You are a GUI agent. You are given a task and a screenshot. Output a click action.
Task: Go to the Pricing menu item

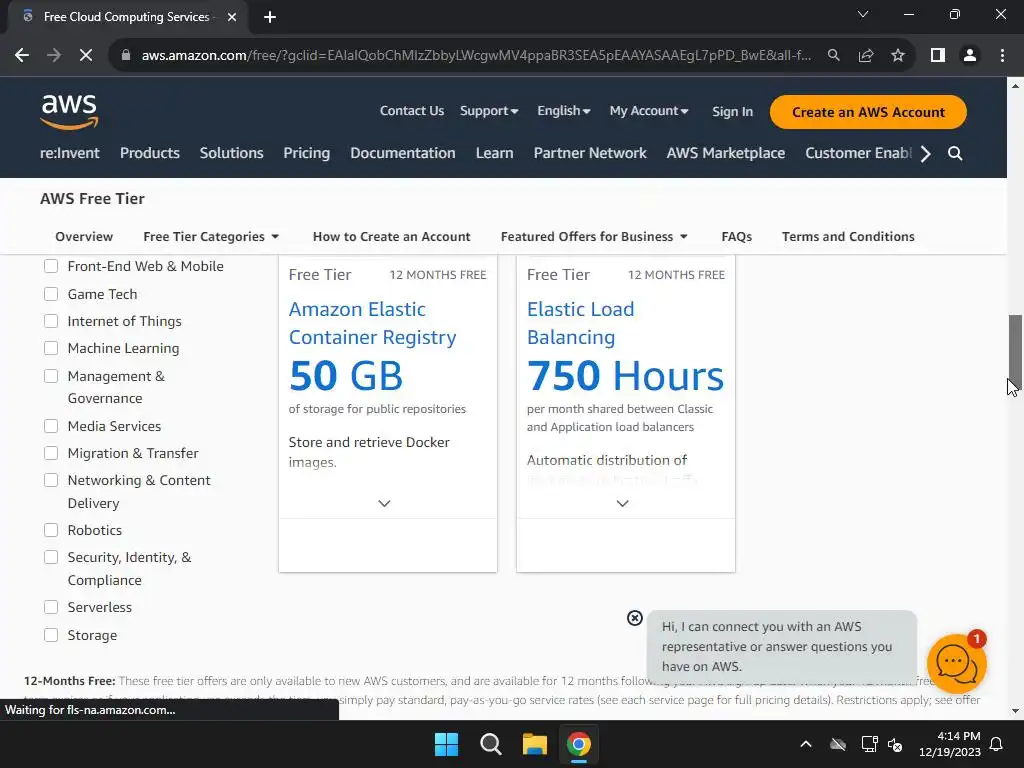point(306,153)
